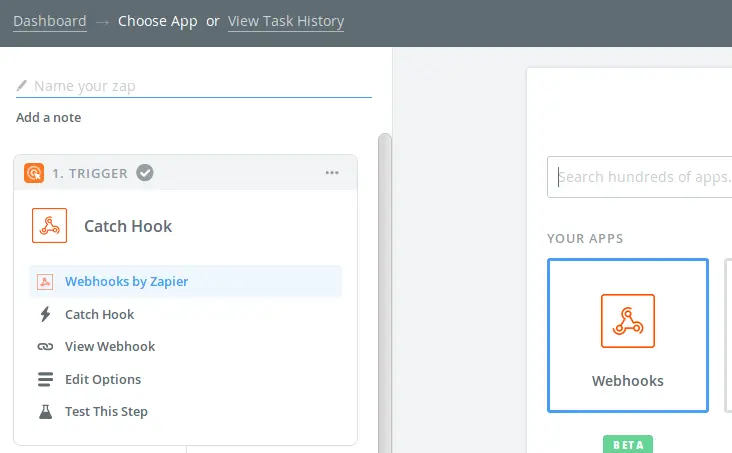Screen dimensions: 732x453
Task: Click the trigger completed checkmark badge
Action: coord(145,173)
